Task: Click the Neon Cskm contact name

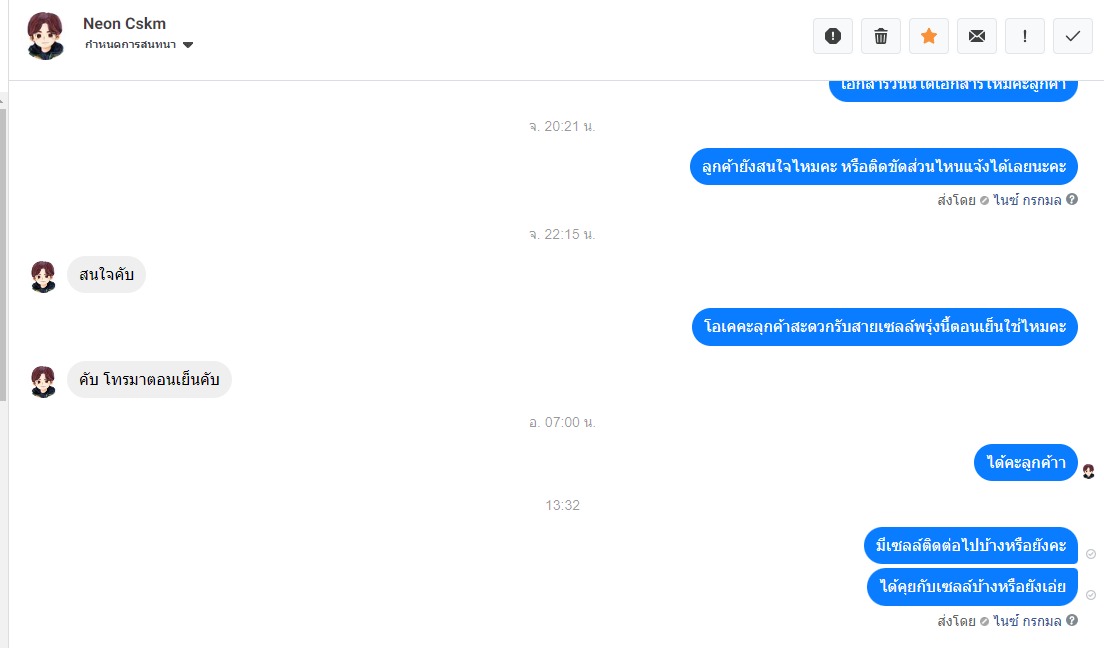Action: pos(125,23)
